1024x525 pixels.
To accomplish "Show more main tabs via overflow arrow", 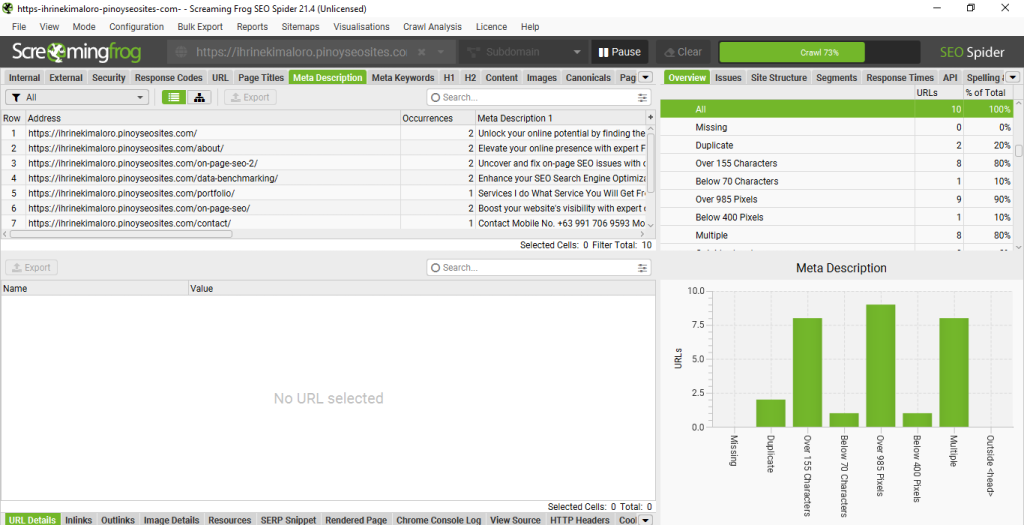I will (645, 78).
